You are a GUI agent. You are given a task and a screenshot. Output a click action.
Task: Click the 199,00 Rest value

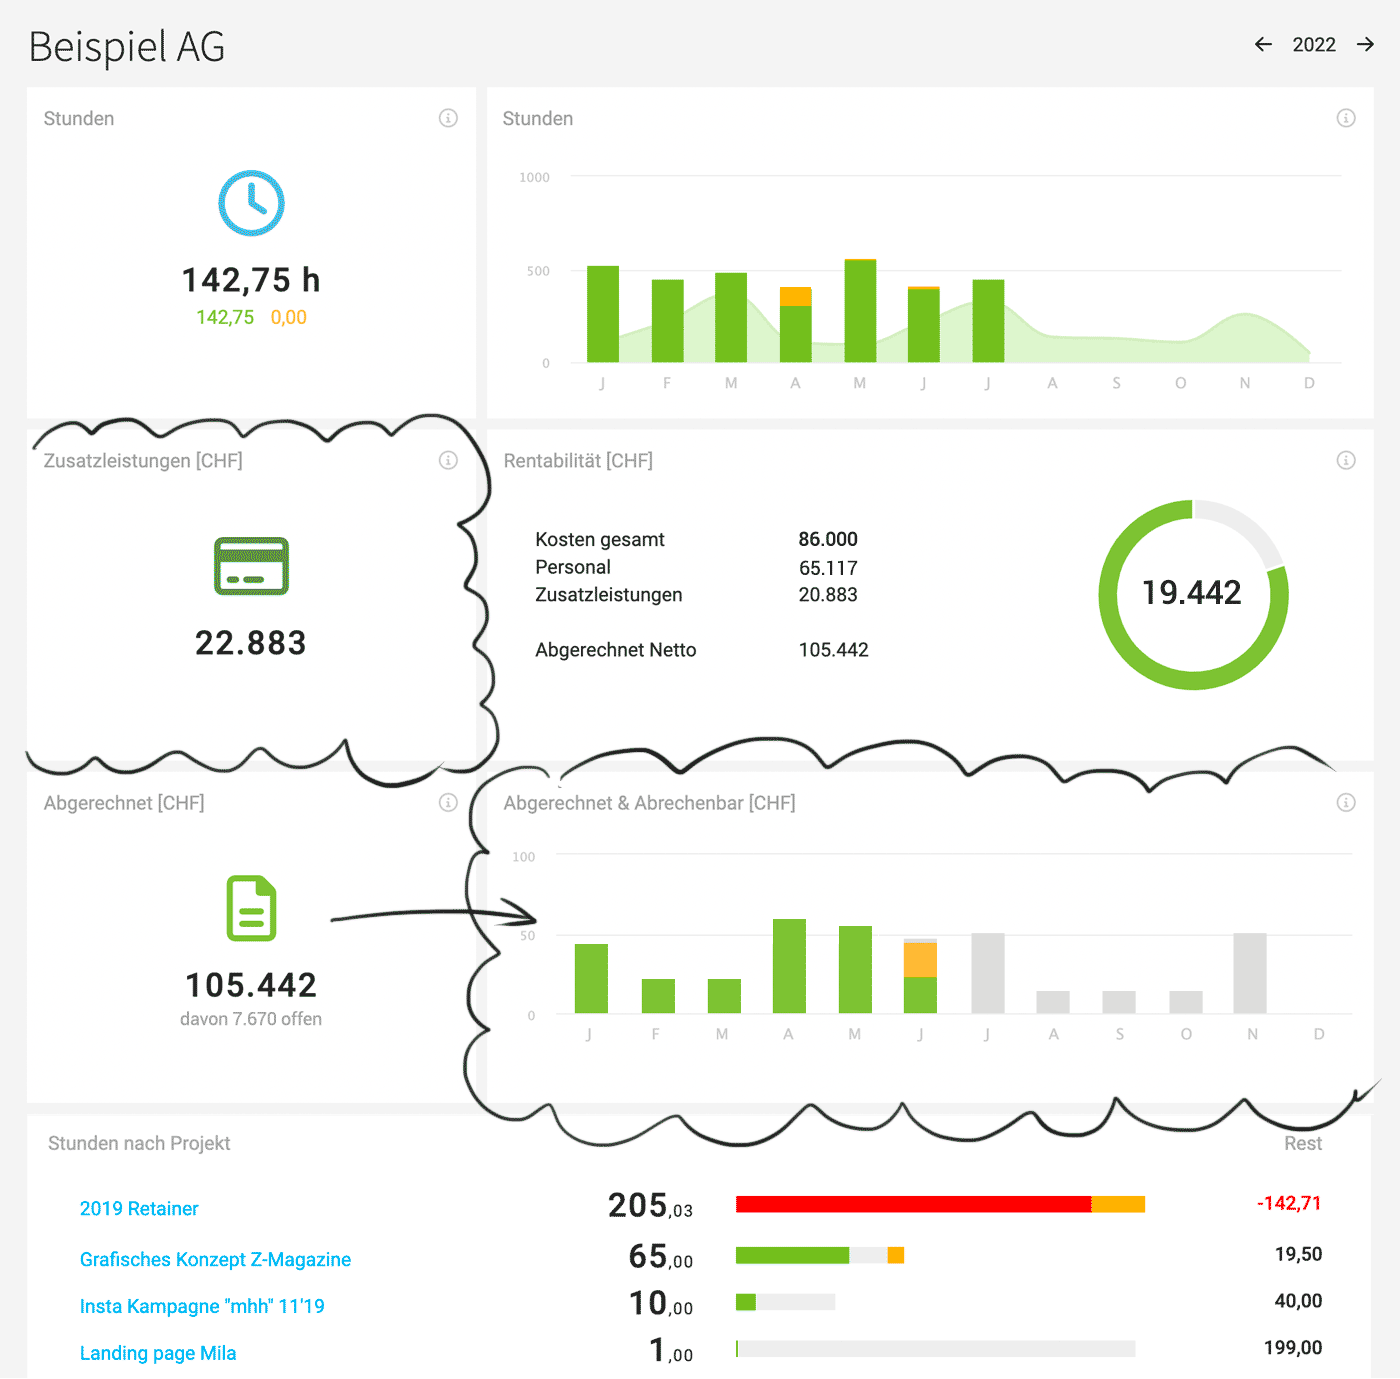pos(1293,1348)
